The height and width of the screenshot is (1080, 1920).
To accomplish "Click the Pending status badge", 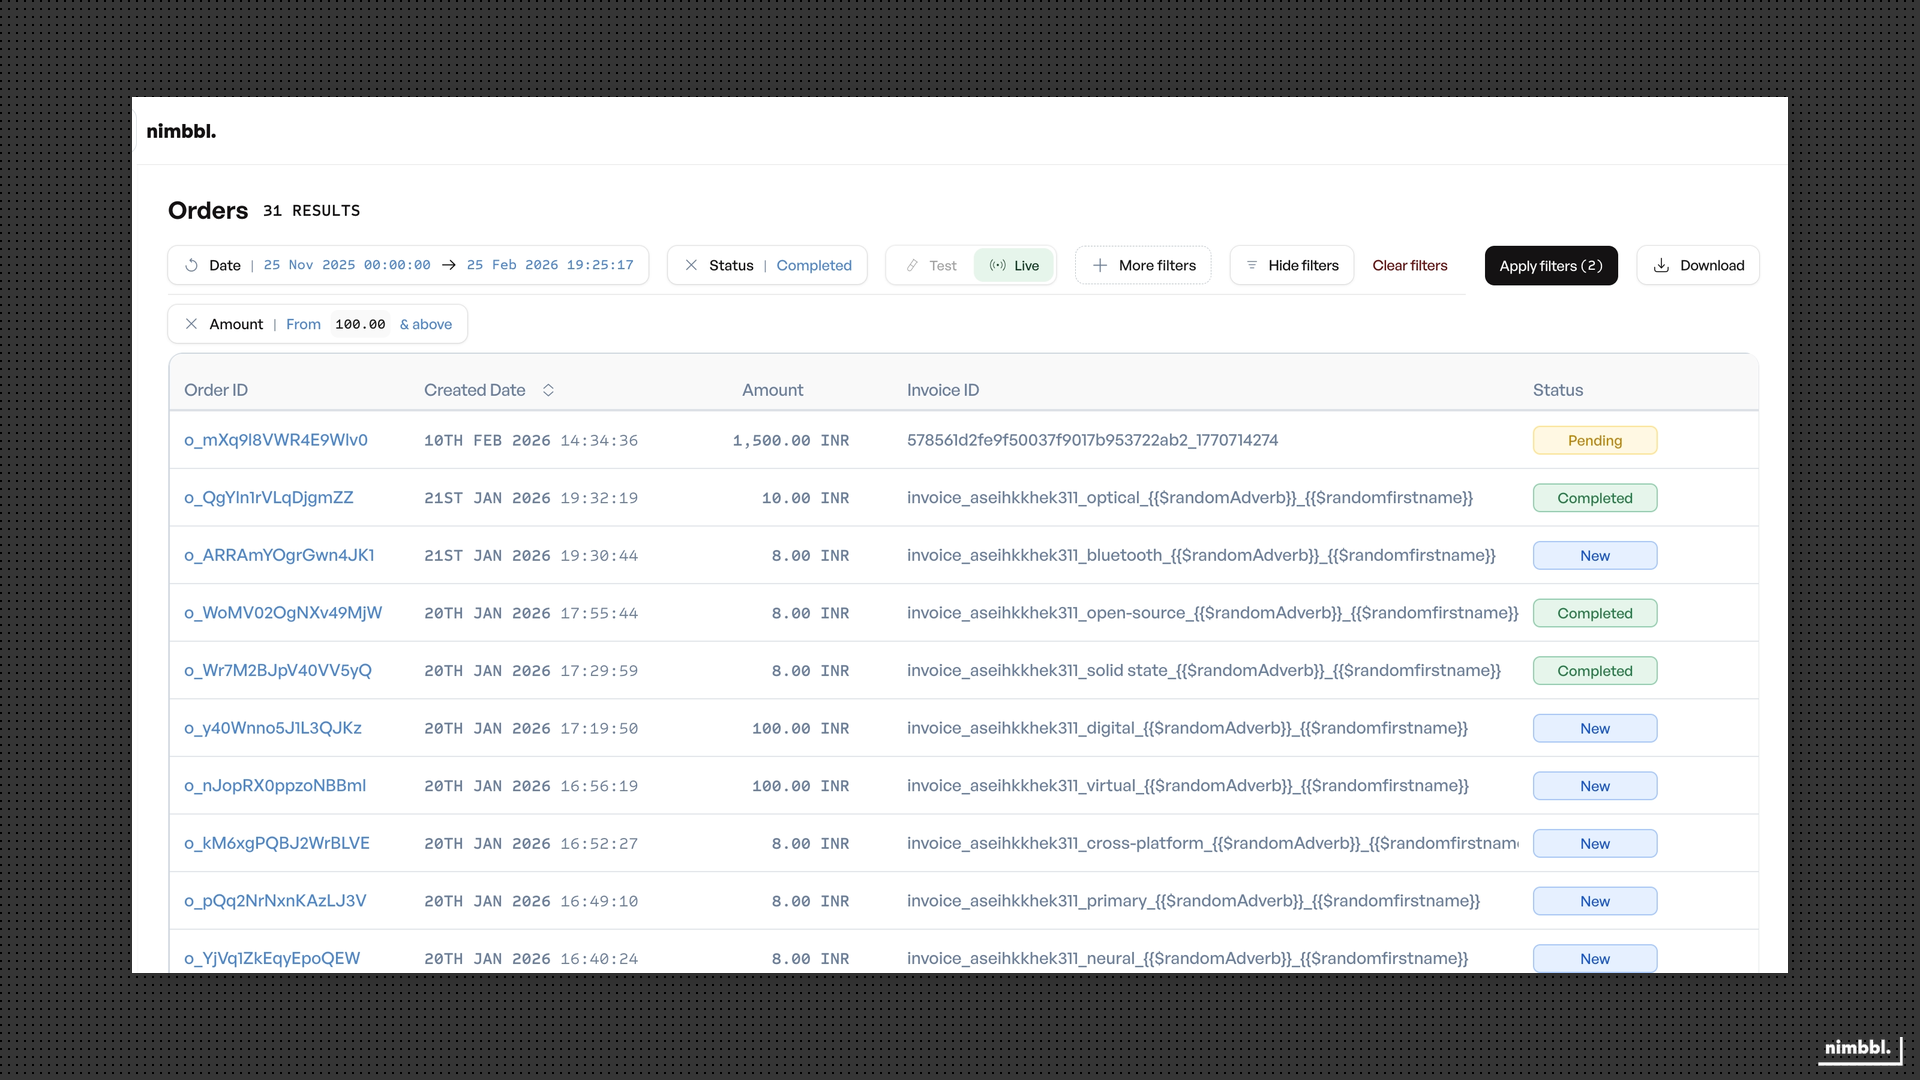I will 1594,440.
